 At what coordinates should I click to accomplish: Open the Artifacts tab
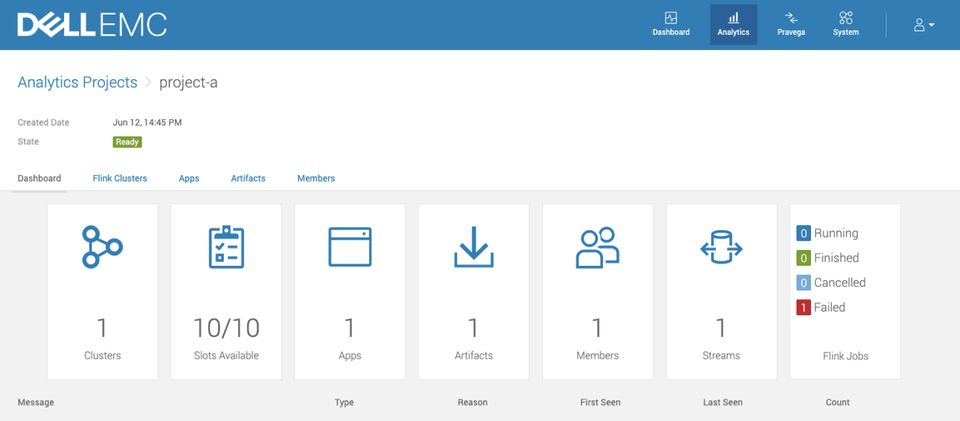(x=248, y=178)
